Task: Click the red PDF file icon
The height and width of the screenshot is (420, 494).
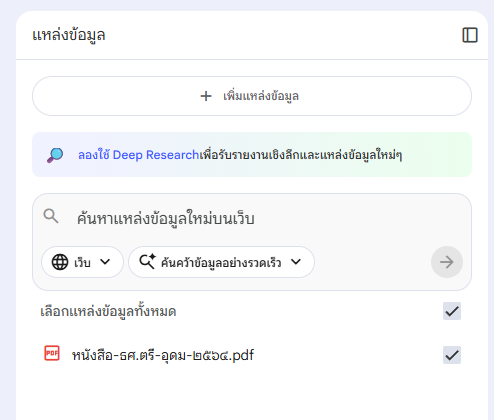Action: tap(52, 353)
